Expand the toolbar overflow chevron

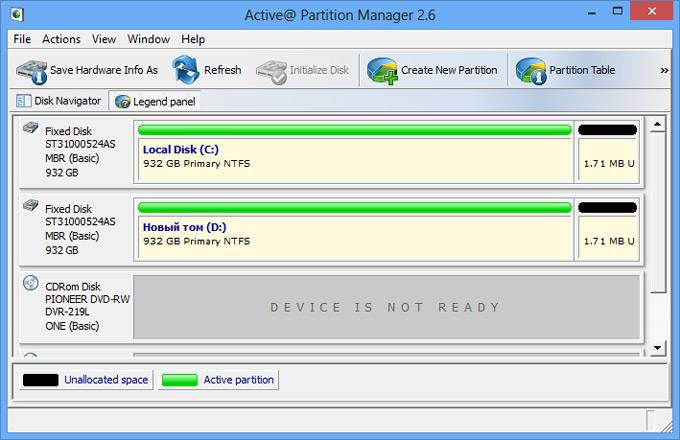(664, 70)
